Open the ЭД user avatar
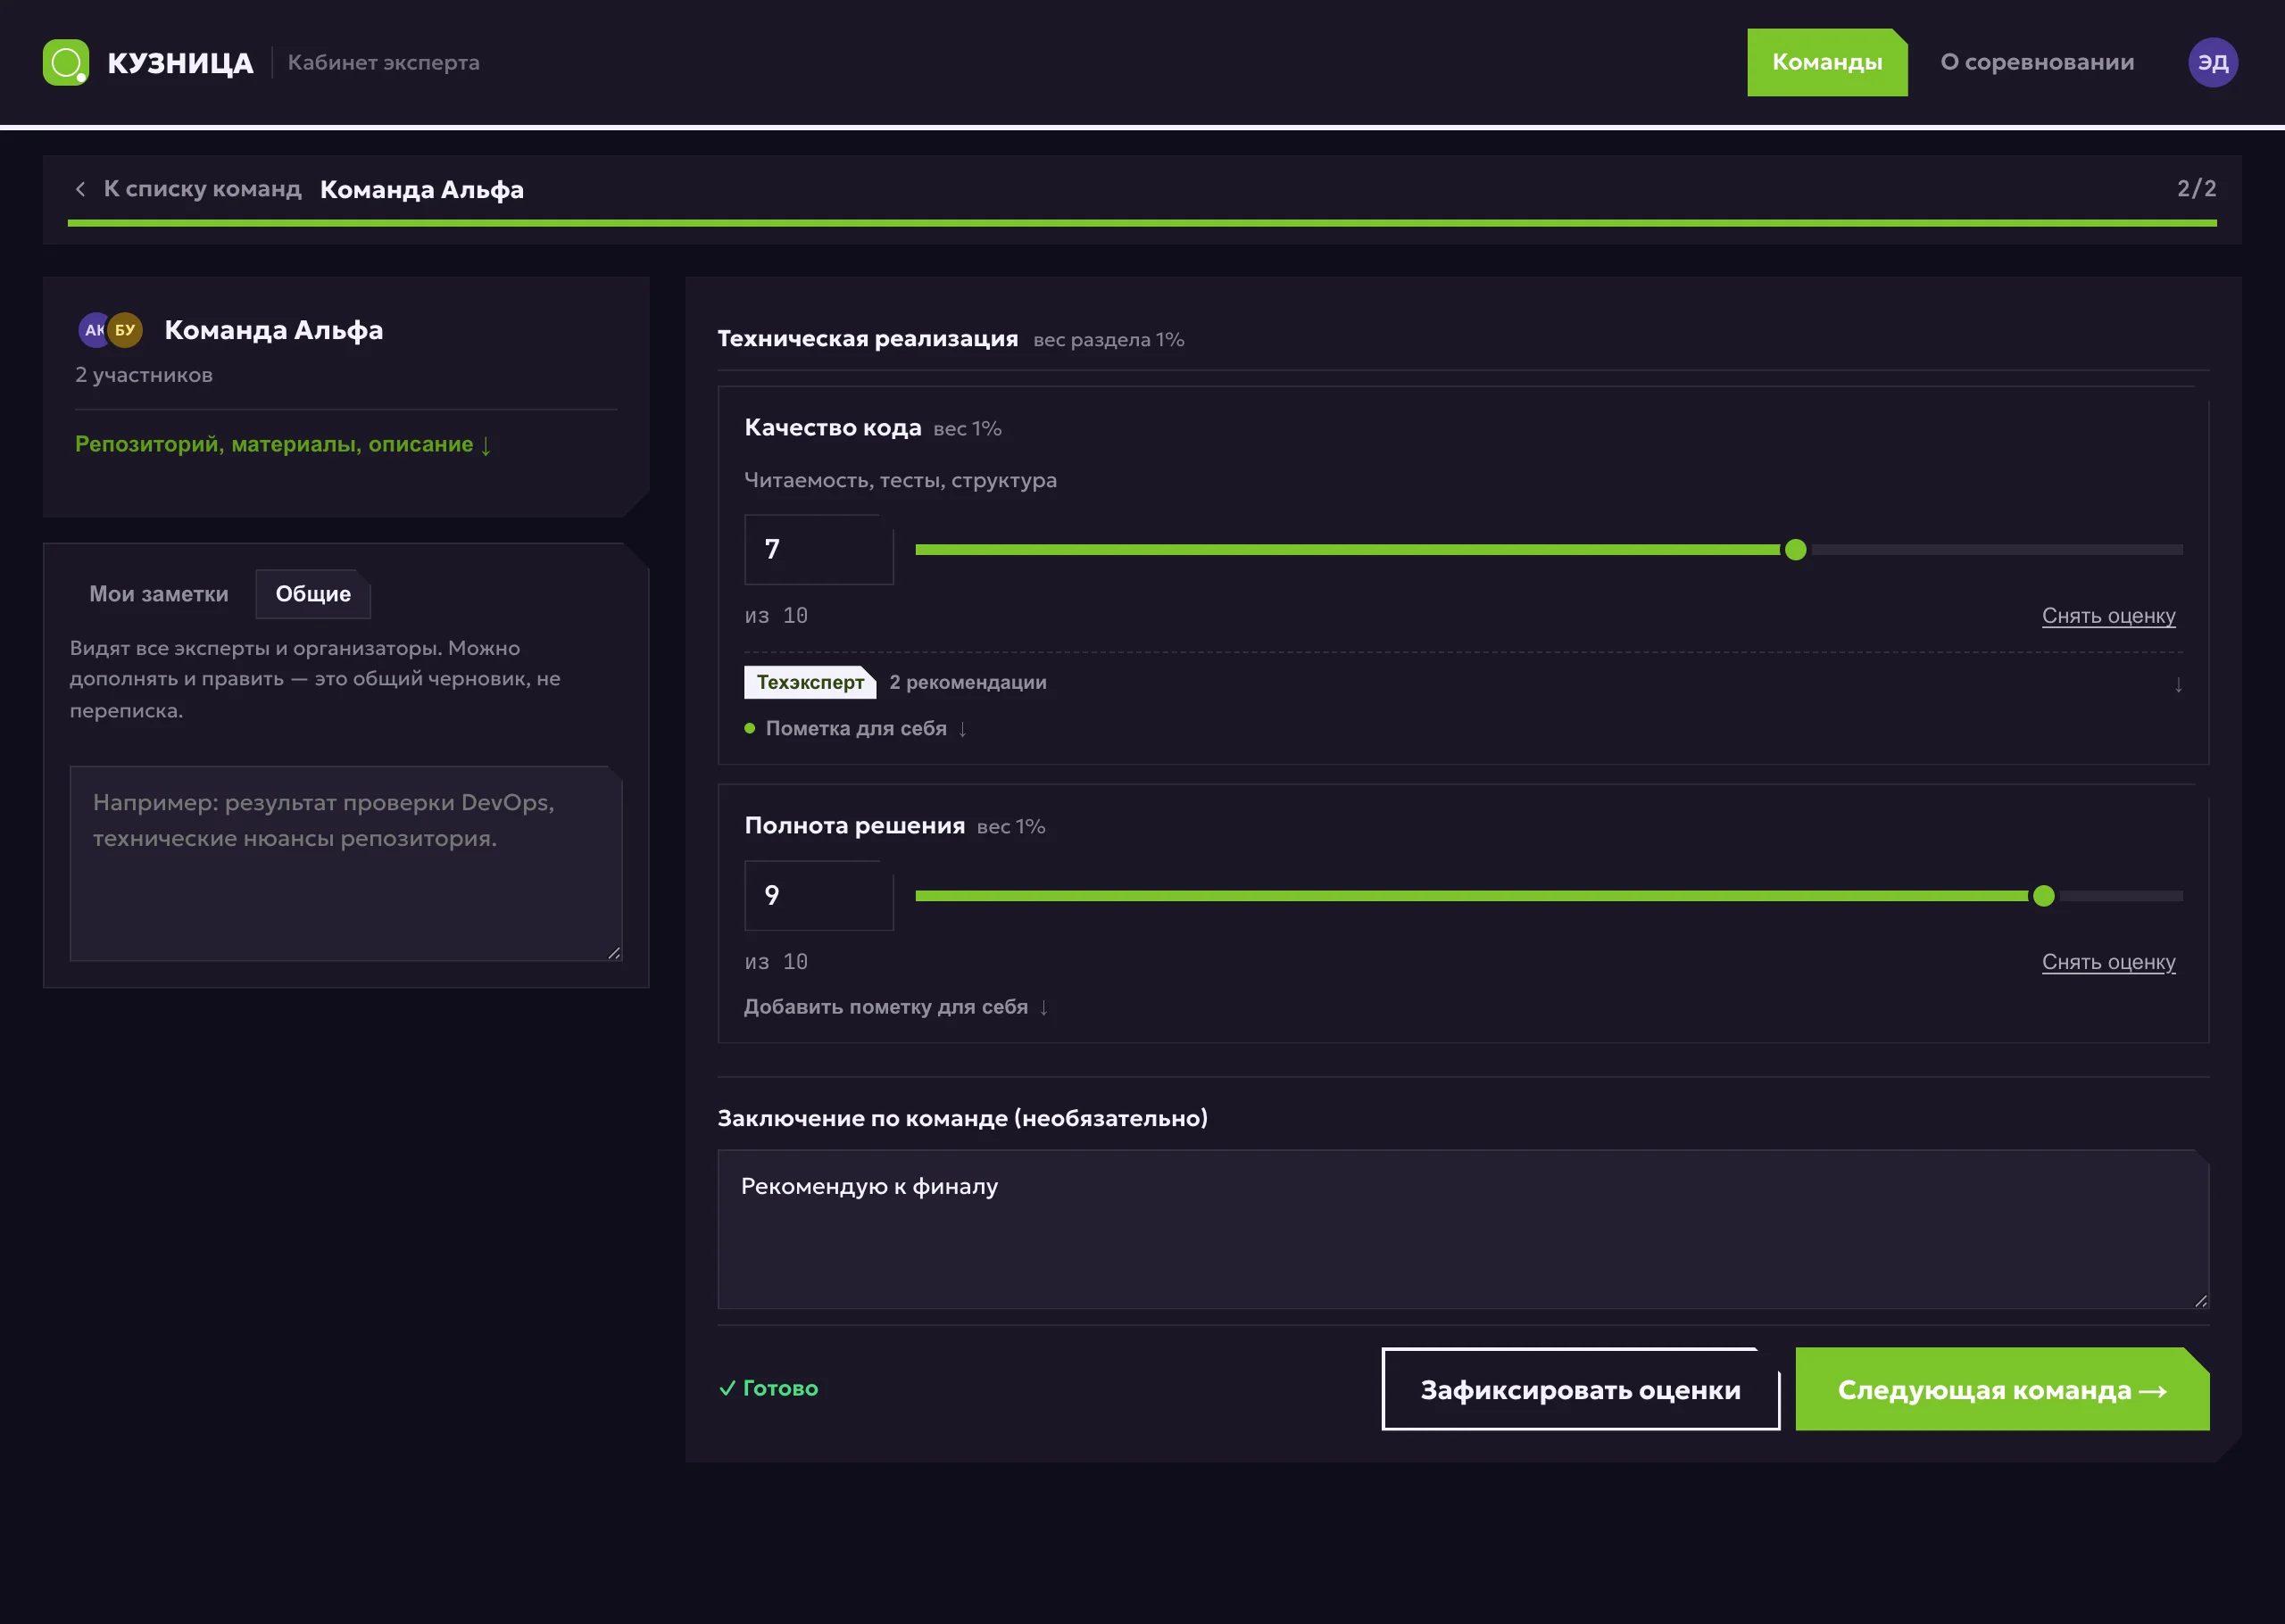 click(x=2212, y=62)
